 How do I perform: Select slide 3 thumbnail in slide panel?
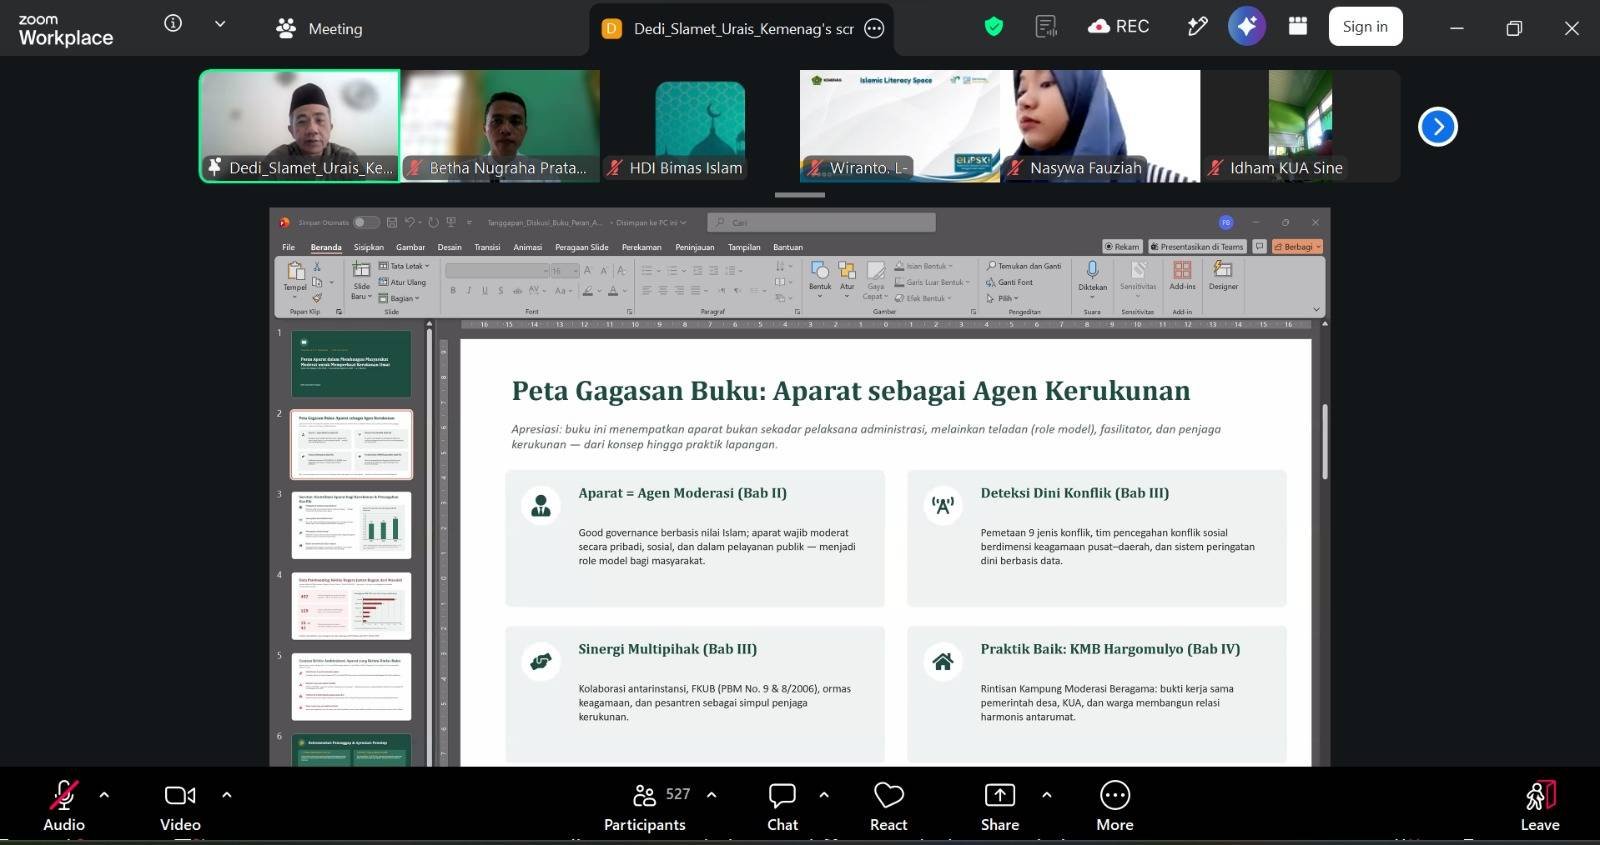click(351, 525)
